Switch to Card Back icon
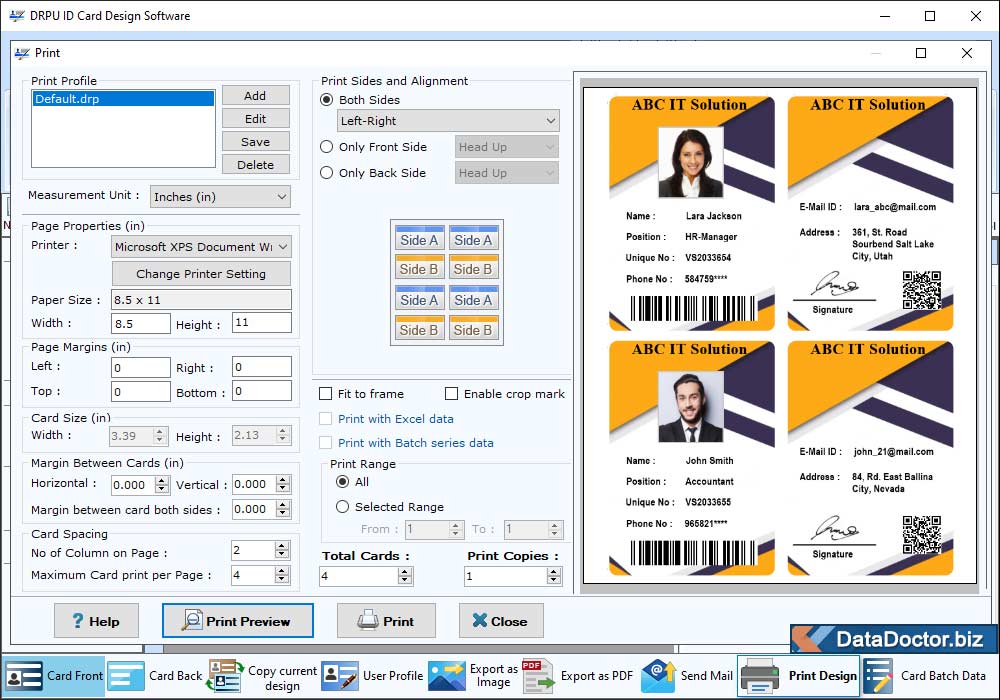The height and width of the screenshot is (700, 1000). coord(126,676)
